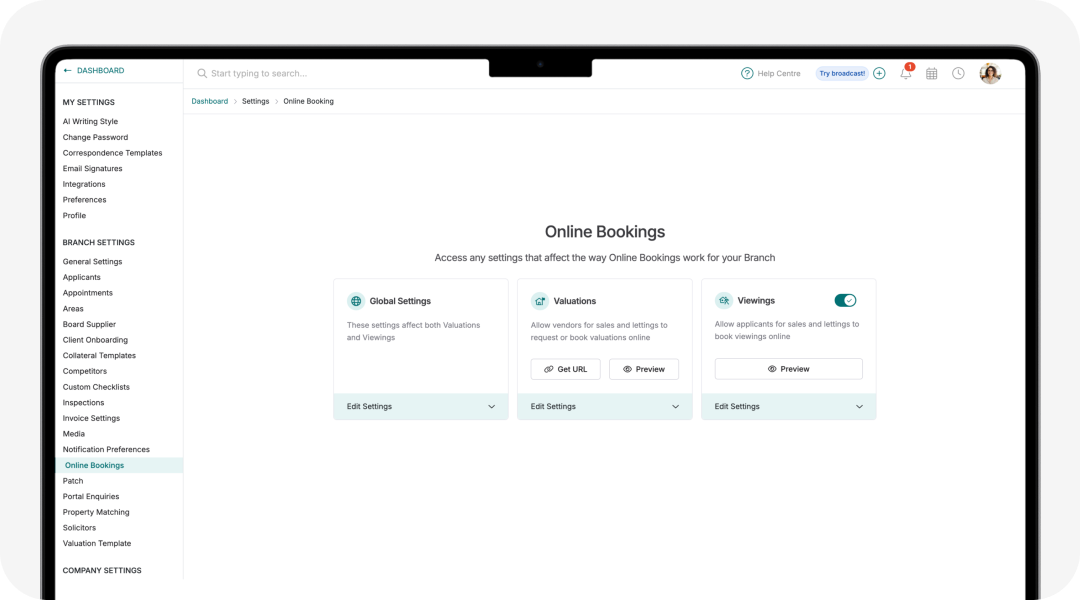The width and height of the screenshot is (1080, 600).
Task: Open Client Onboarding in sidebar
Action: click(x=95, y=340)
